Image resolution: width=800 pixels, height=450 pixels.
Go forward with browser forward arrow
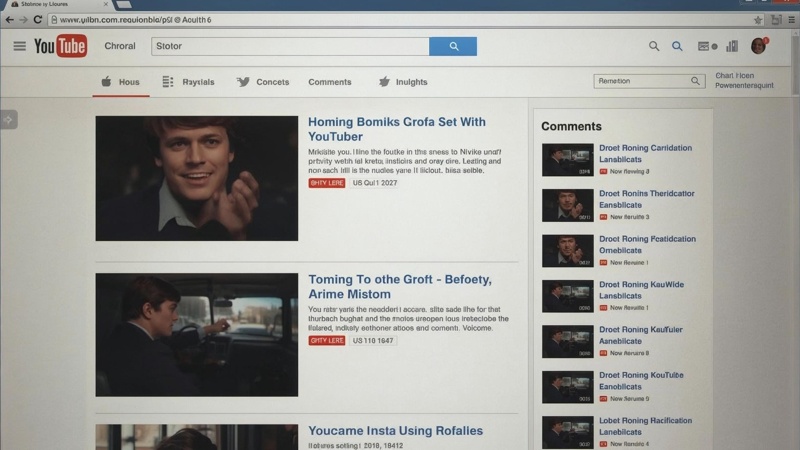click(23, 19)
